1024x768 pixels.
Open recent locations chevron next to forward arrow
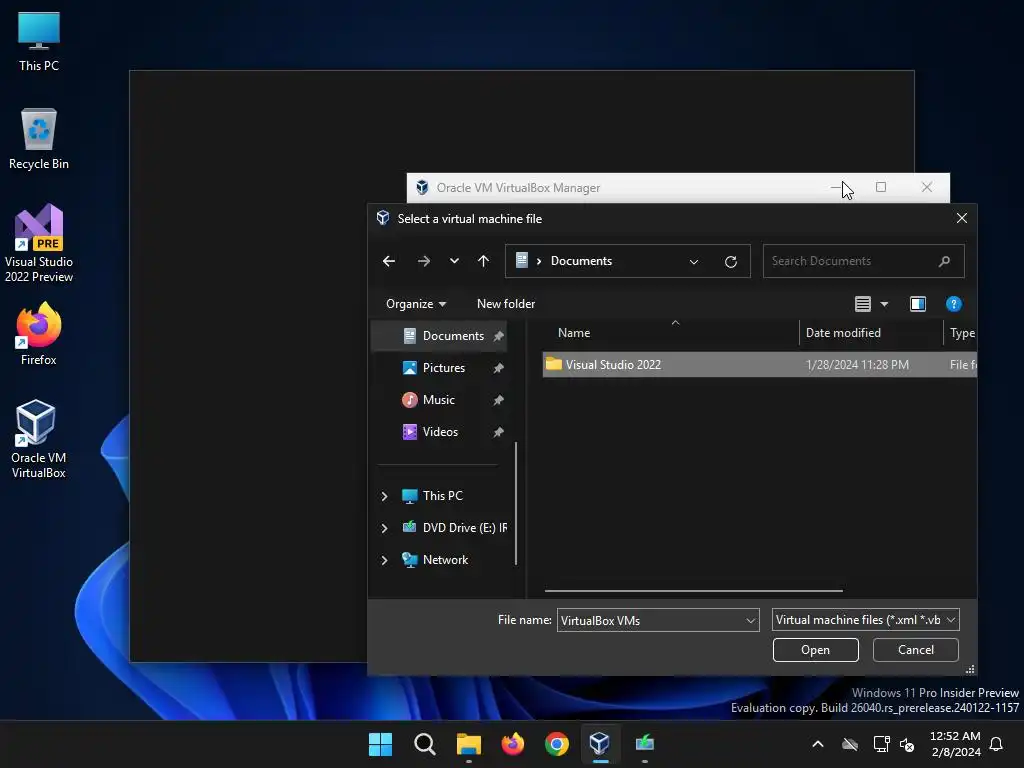[x=454, y=261]
